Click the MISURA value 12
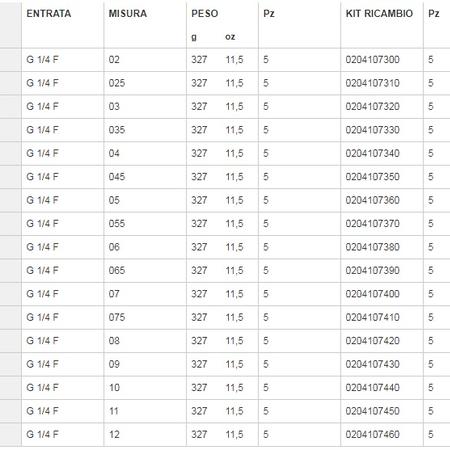This screenshot has height=450, width=450. tap(114, 435)
